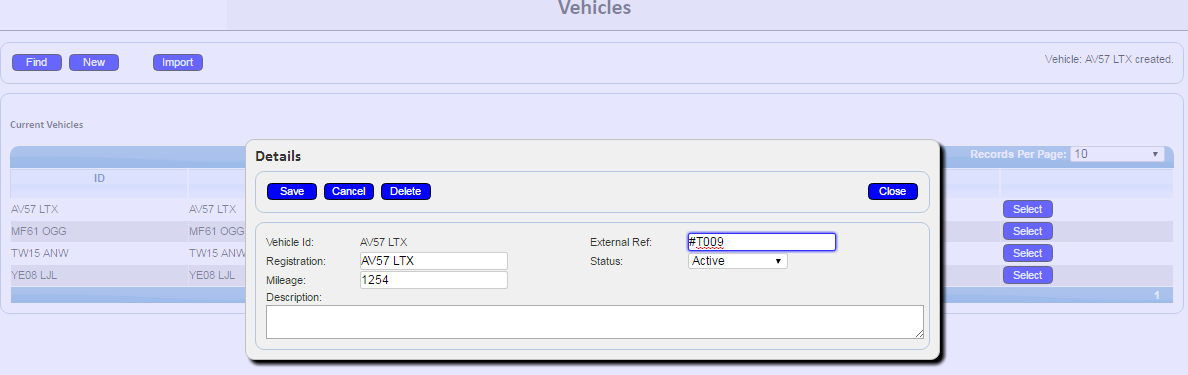Click the TW15 ANW ID cell
This screenshot has width=1188, height=375.
(x=35, y=253)
